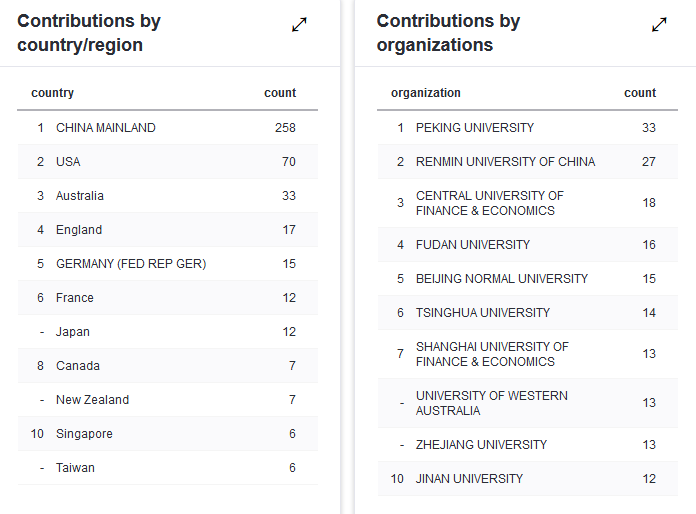This screenshot has width=696, height=514.
Task: Select the New Zealand row
Action: coord(92,400)
